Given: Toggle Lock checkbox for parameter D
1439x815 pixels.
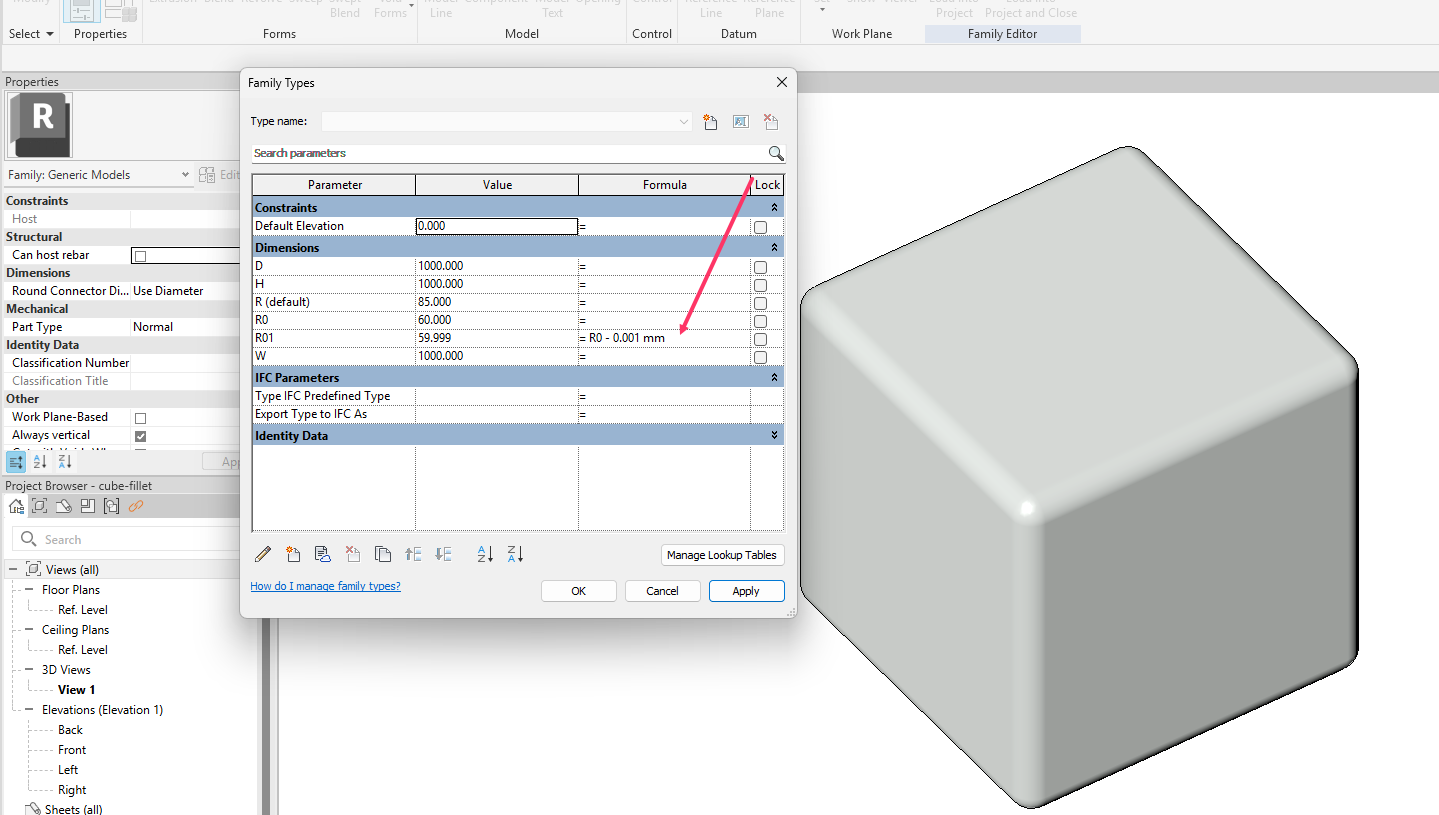Looking at the screenshot, I should click(x=760, y=267).
